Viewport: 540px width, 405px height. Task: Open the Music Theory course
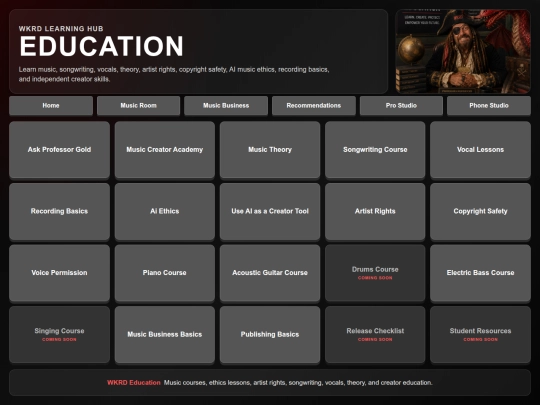(270, 149)
